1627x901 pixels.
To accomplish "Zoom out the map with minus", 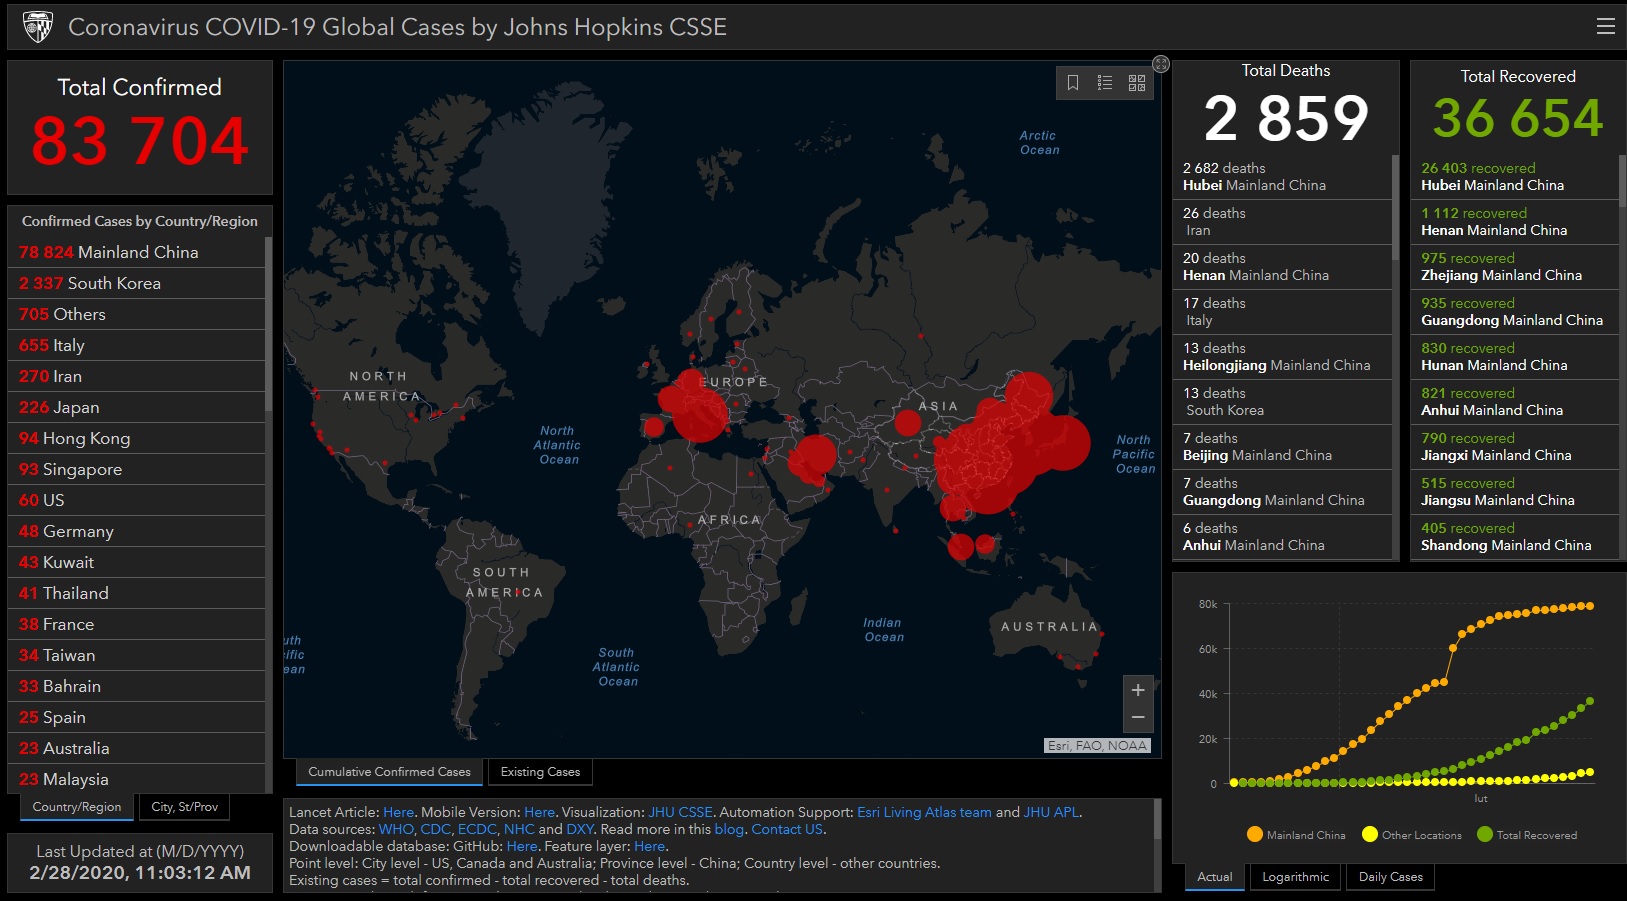I will (x=1138, y=718).
